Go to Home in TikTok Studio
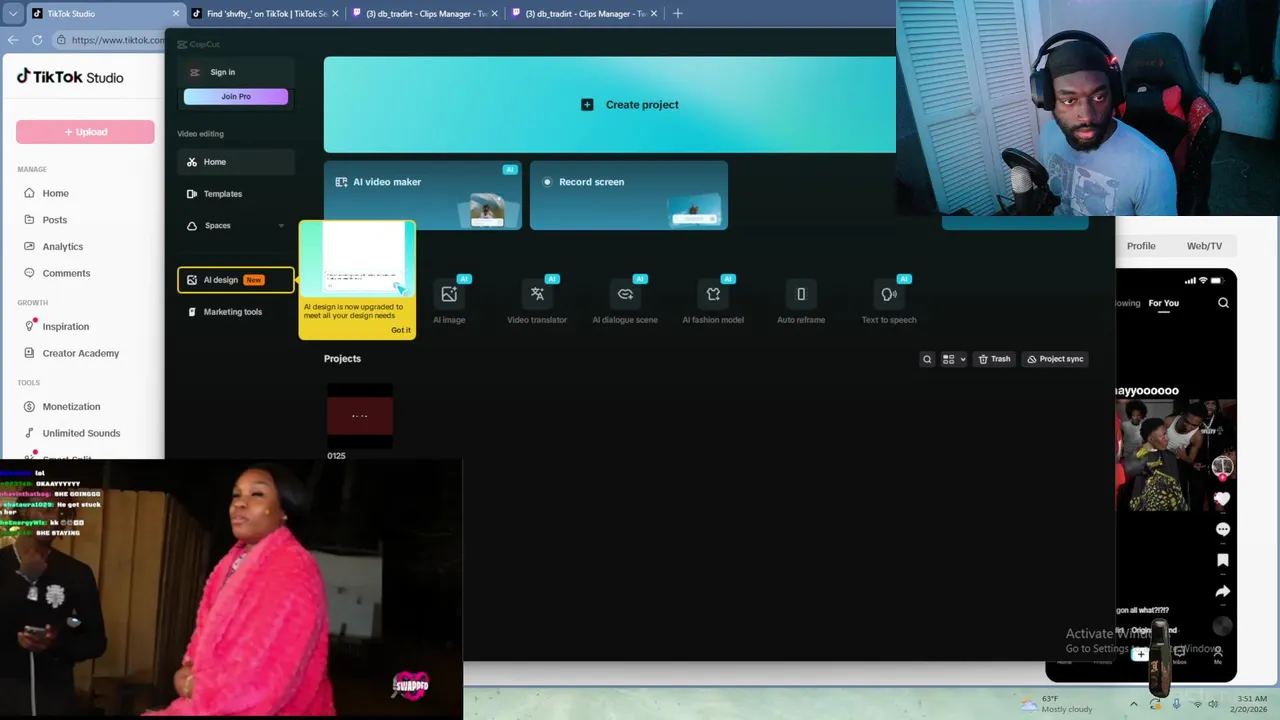Image resolution: width=1280 pixels, height=720 pixels. [55, 193]
